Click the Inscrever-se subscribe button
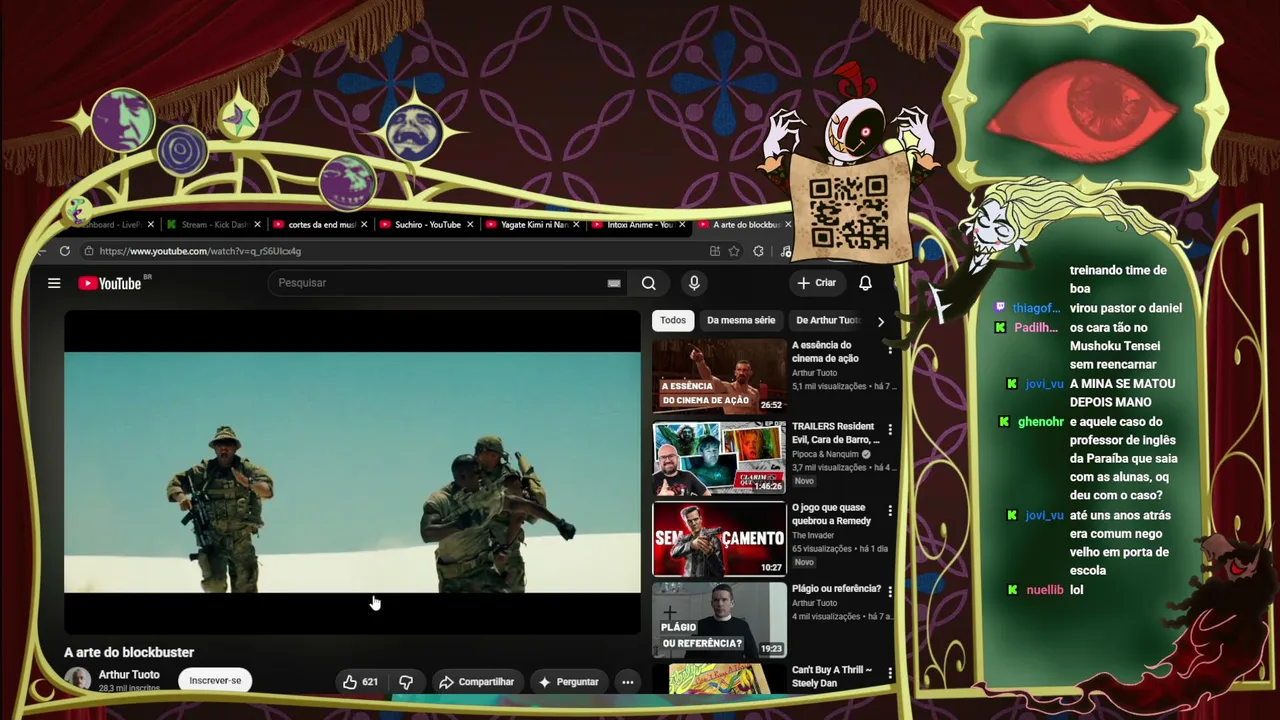The image size is (1280, 720). coord(215,681)
